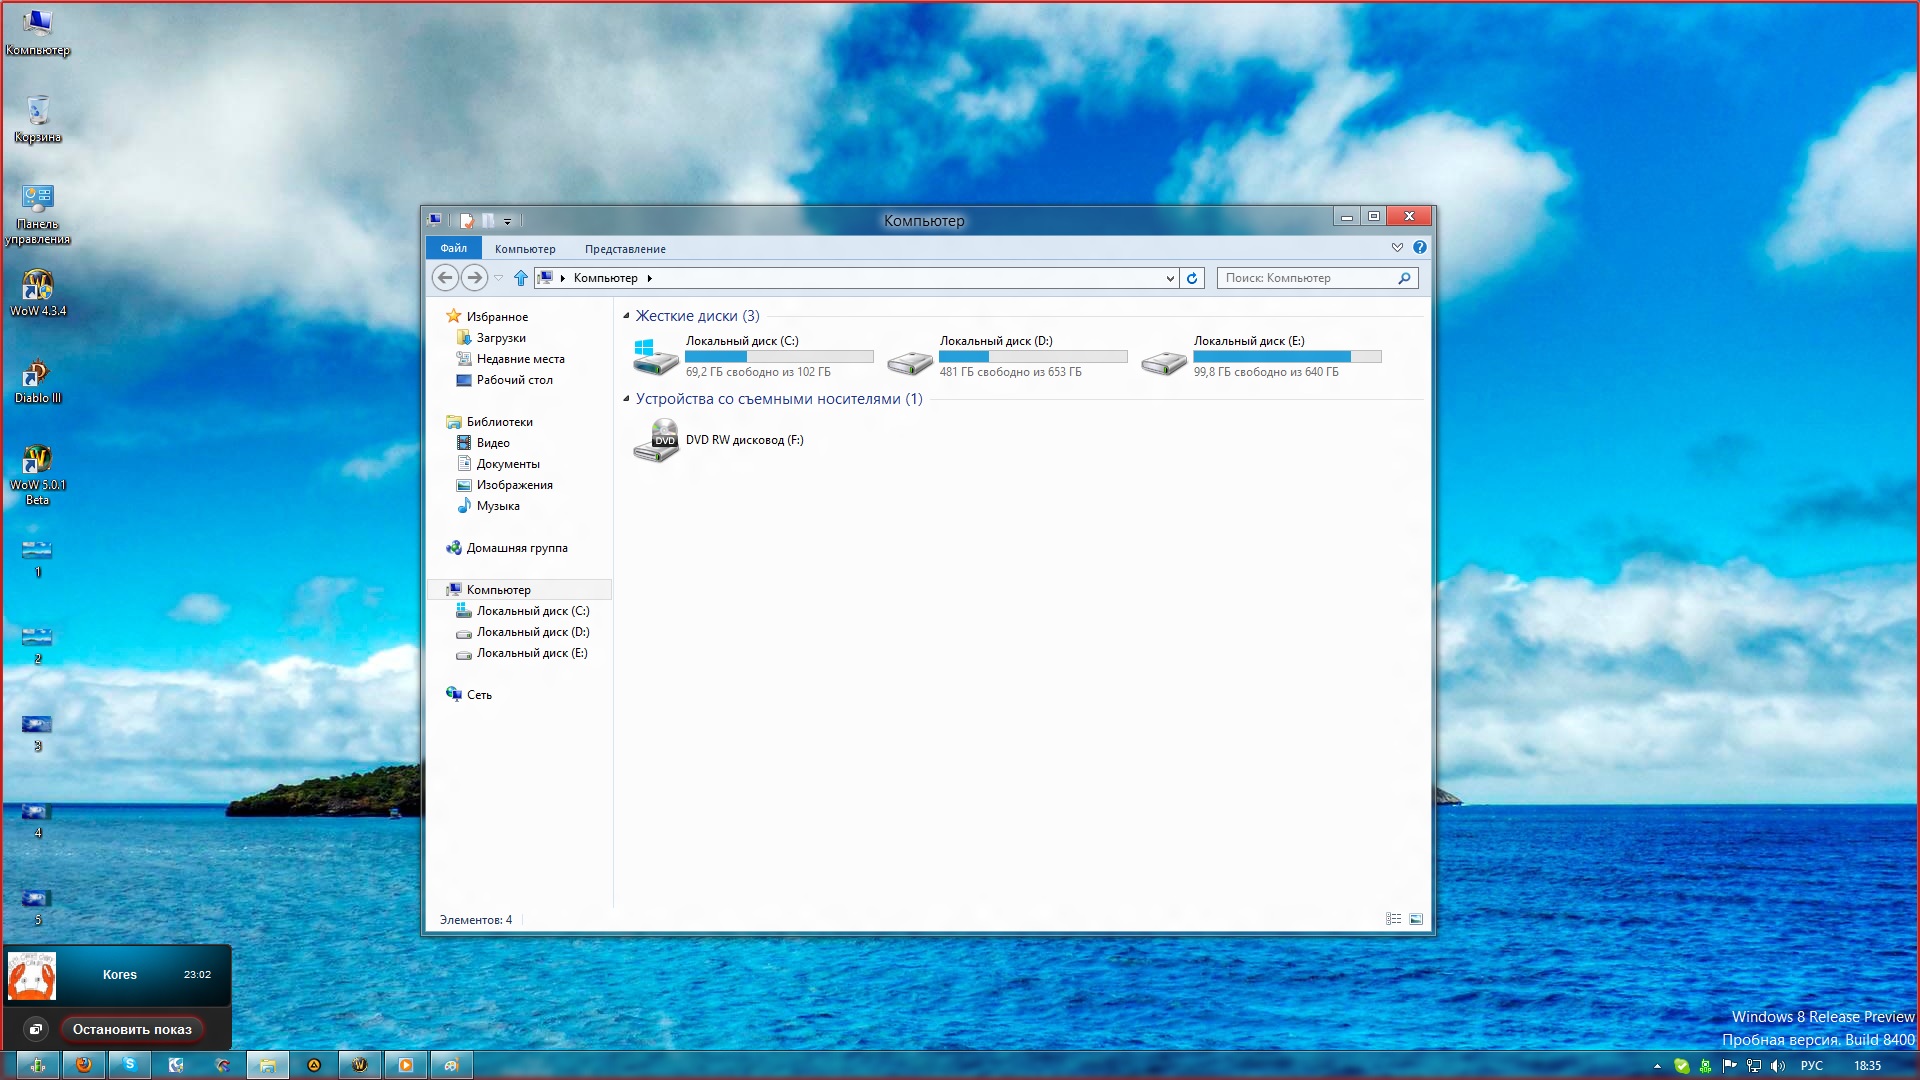This screenshot has height=1080, width=1920.
Task: Launch Skype from the taskbar
Action: [x=130, y=1065]
